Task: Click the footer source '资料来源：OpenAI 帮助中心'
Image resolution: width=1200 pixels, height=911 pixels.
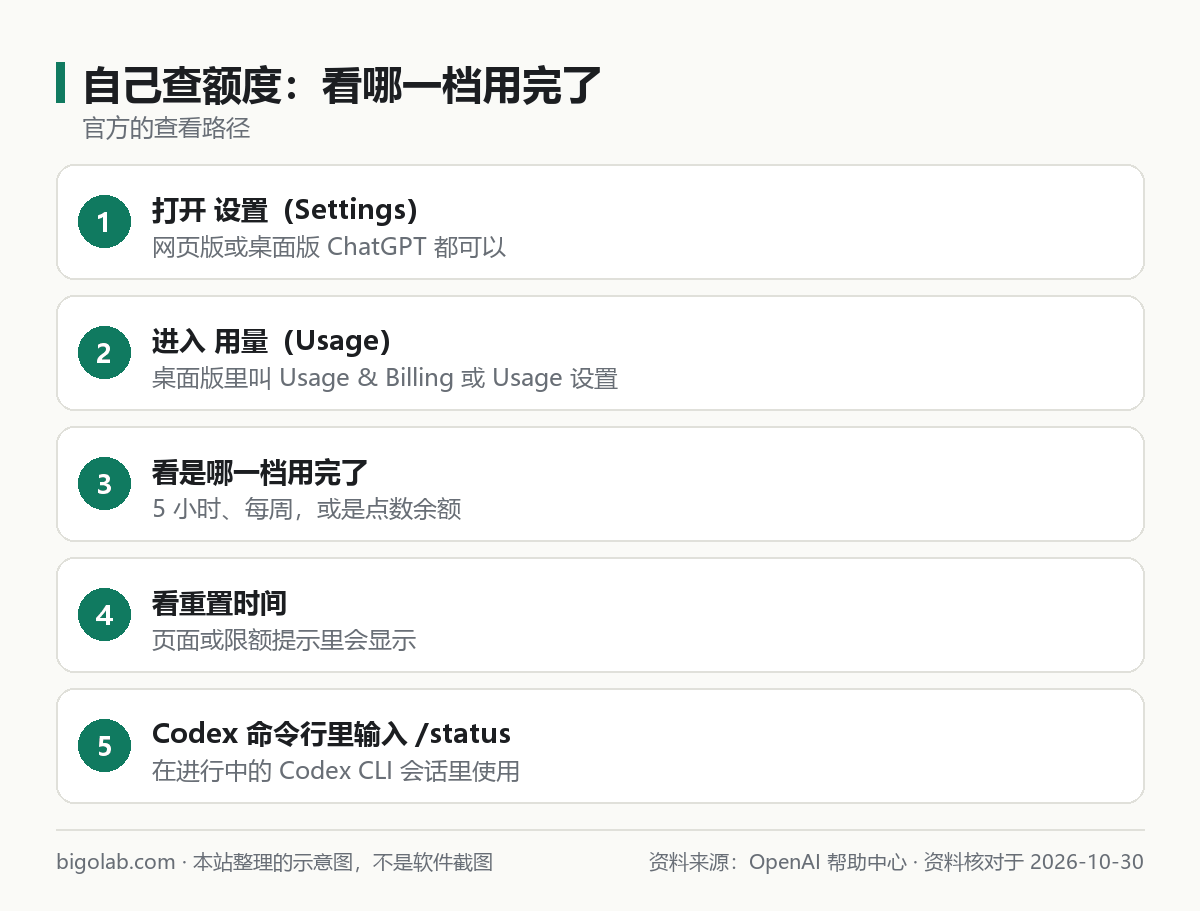Action: (x=777, y=862)
